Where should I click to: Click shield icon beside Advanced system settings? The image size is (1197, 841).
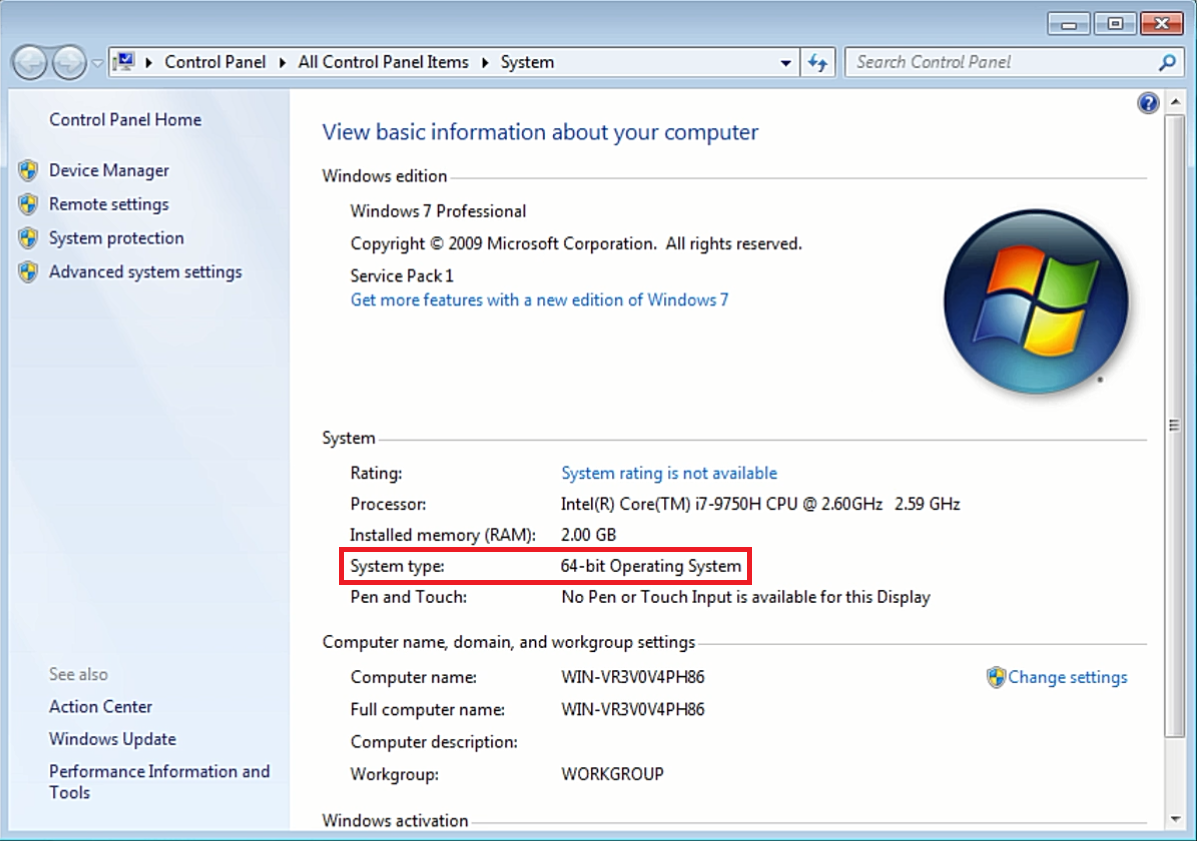(x=28, y=272)
